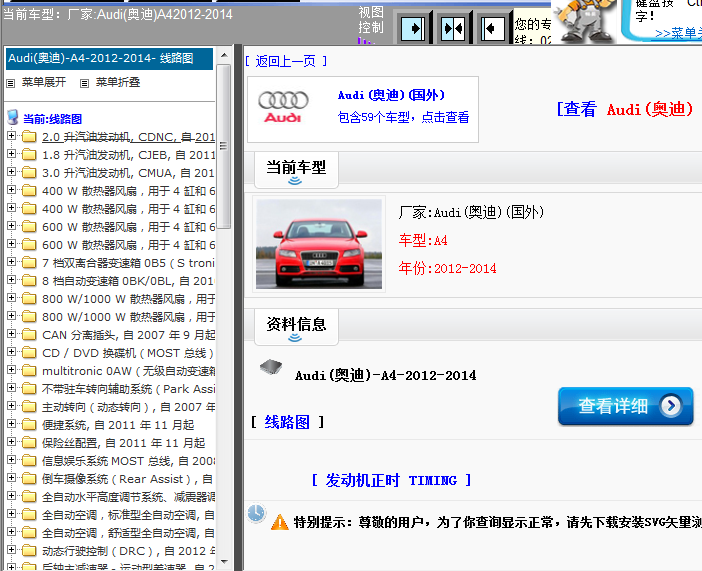Screen dimensions: 702x571
Task: Click the orange warning triangle icon
Action: [x=280, y=522]
